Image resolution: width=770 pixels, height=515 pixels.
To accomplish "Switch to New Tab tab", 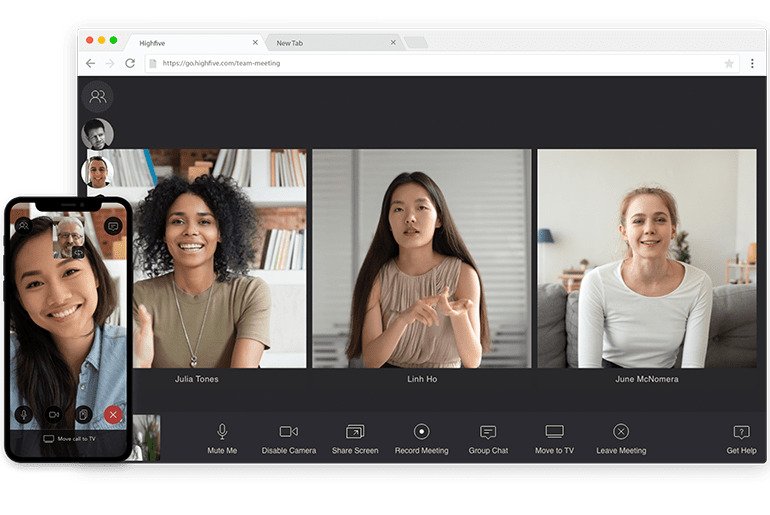I will click(x=334, y=43).
